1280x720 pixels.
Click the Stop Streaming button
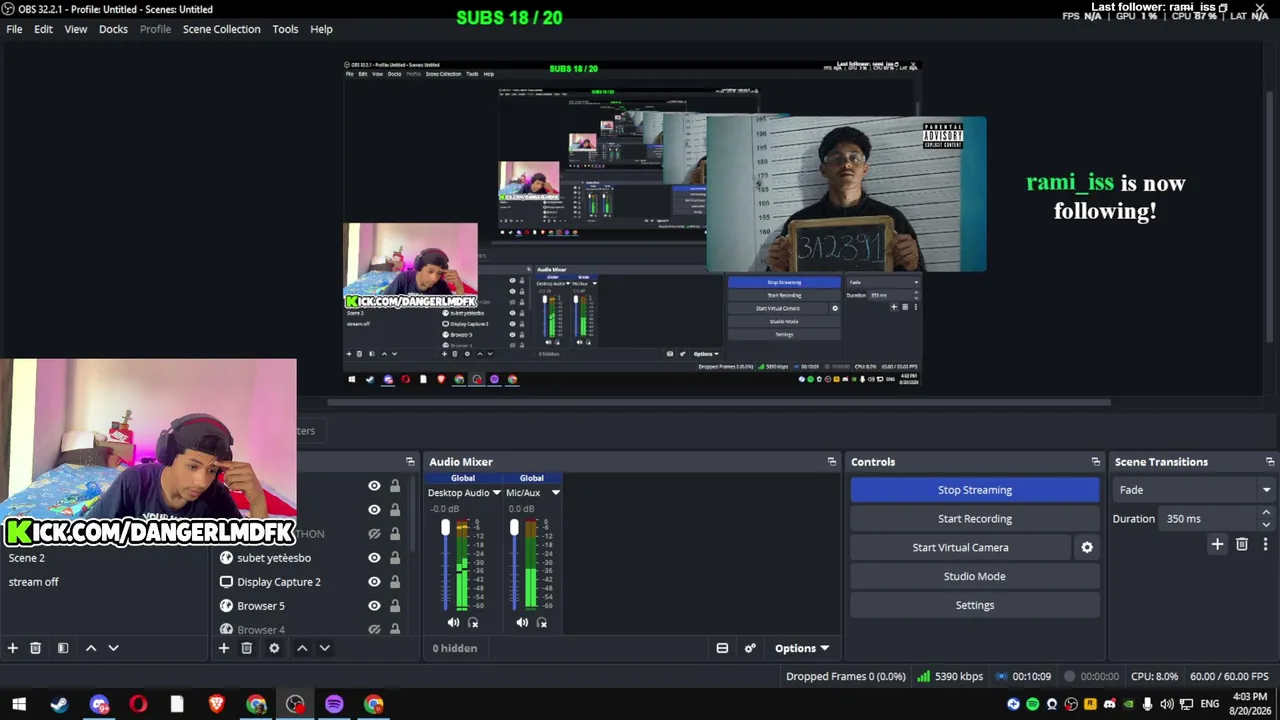pyautogui.click(x=975, y=490)
